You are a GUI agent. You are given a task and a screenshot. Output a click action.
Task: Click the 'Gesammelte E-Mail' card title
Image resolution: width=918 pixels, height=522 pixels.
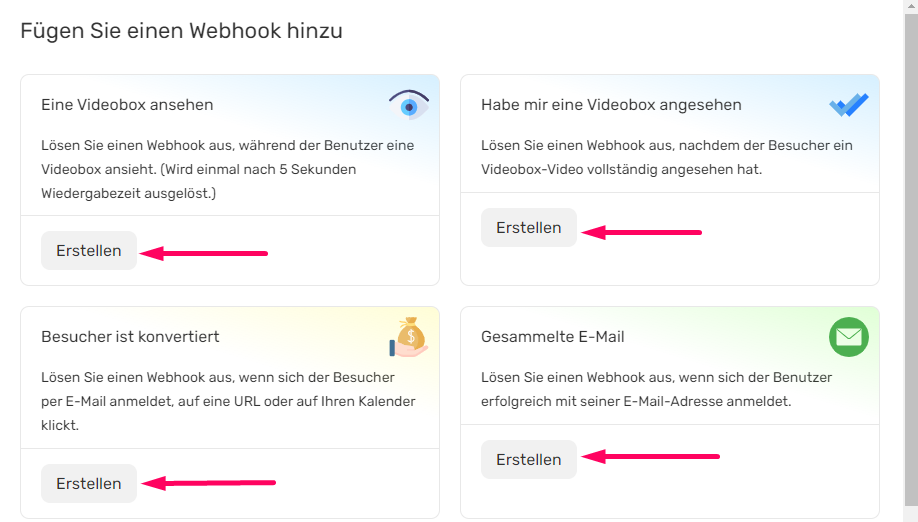[x=553, y=336]
